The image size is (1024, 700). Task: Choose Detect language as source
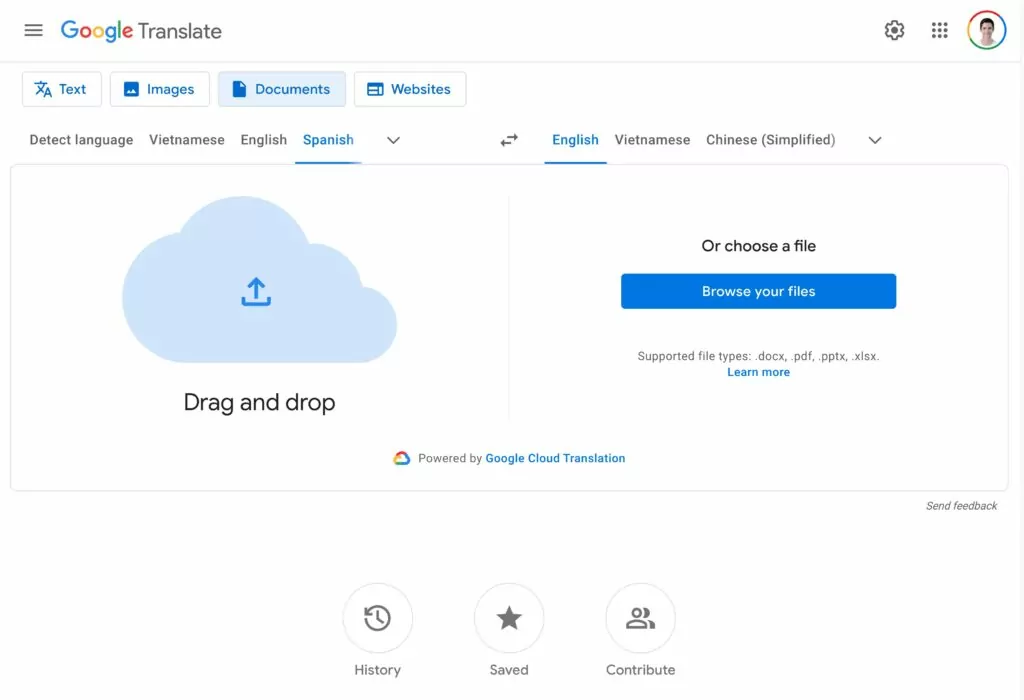[x=81, y=140]
